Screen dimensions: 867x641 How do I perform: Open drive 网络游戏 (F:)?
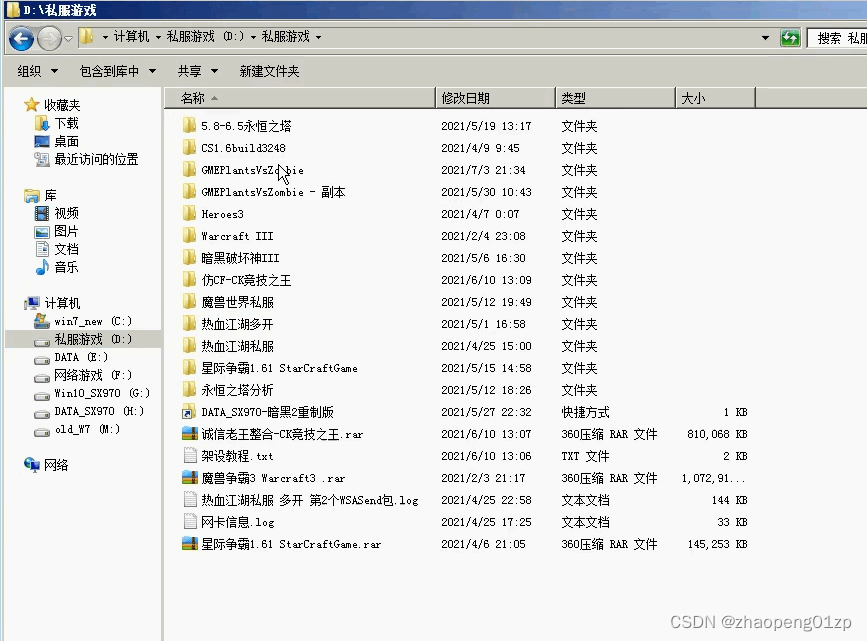point(93,376)
